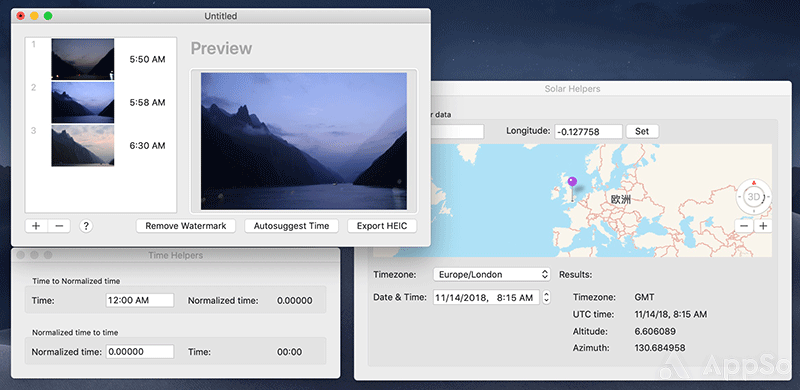Export the wallpaper with Export HEIC

pos(382,226)
